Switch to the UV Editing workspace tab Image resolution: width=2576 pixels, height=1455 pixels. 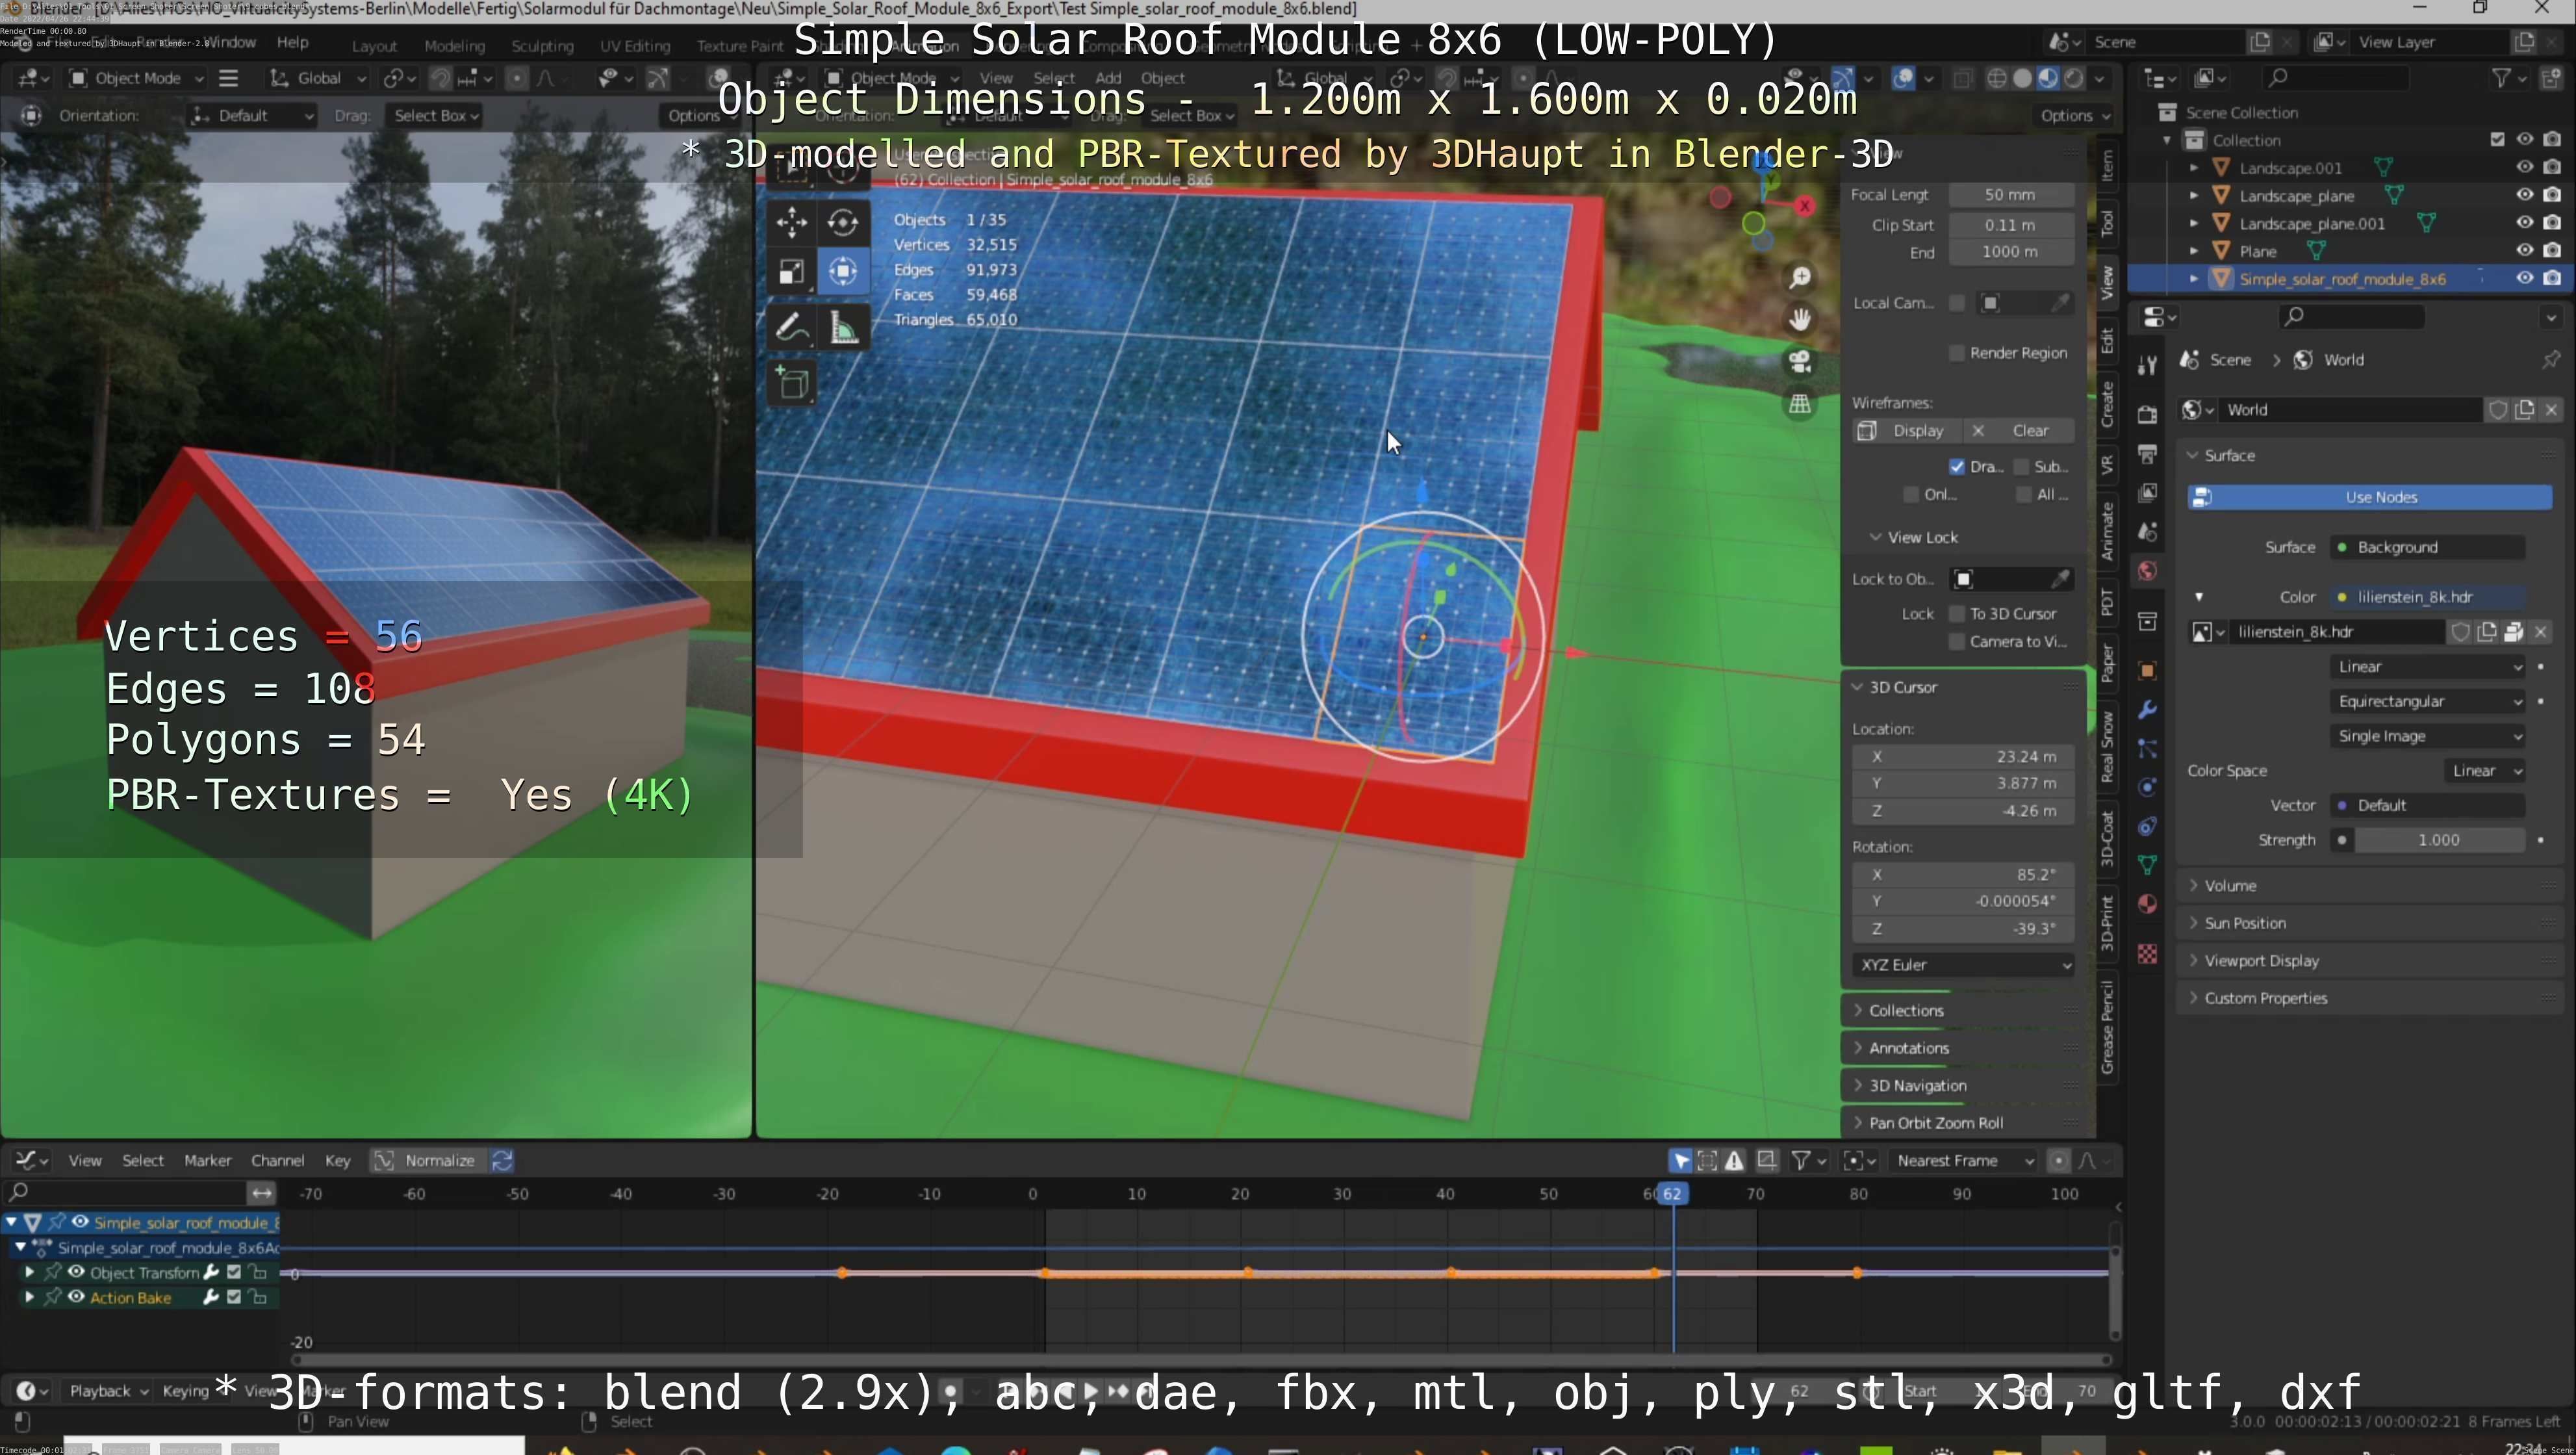[x=634, y=46]
